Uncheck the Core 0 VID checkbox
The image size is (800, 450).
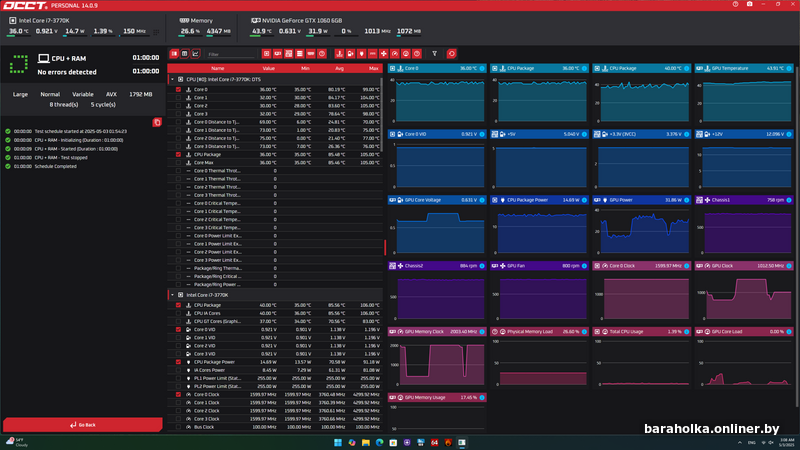[178, 330]
